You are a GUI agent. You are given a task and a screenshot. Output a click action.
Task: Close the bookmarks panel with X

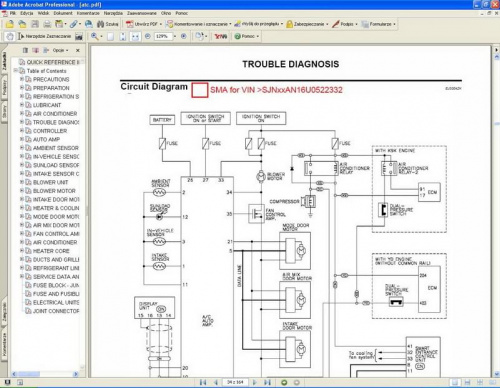tap(78, 50)
